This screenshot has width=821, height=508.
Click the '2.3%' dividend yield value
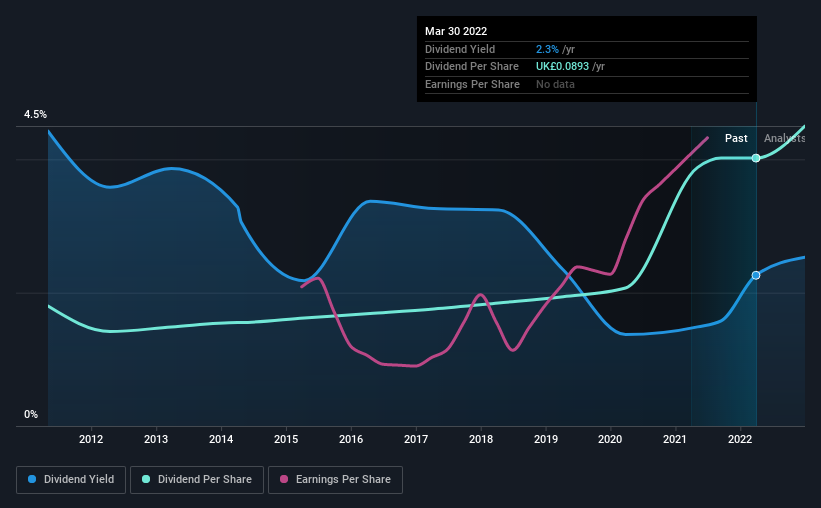pos(547,49)
